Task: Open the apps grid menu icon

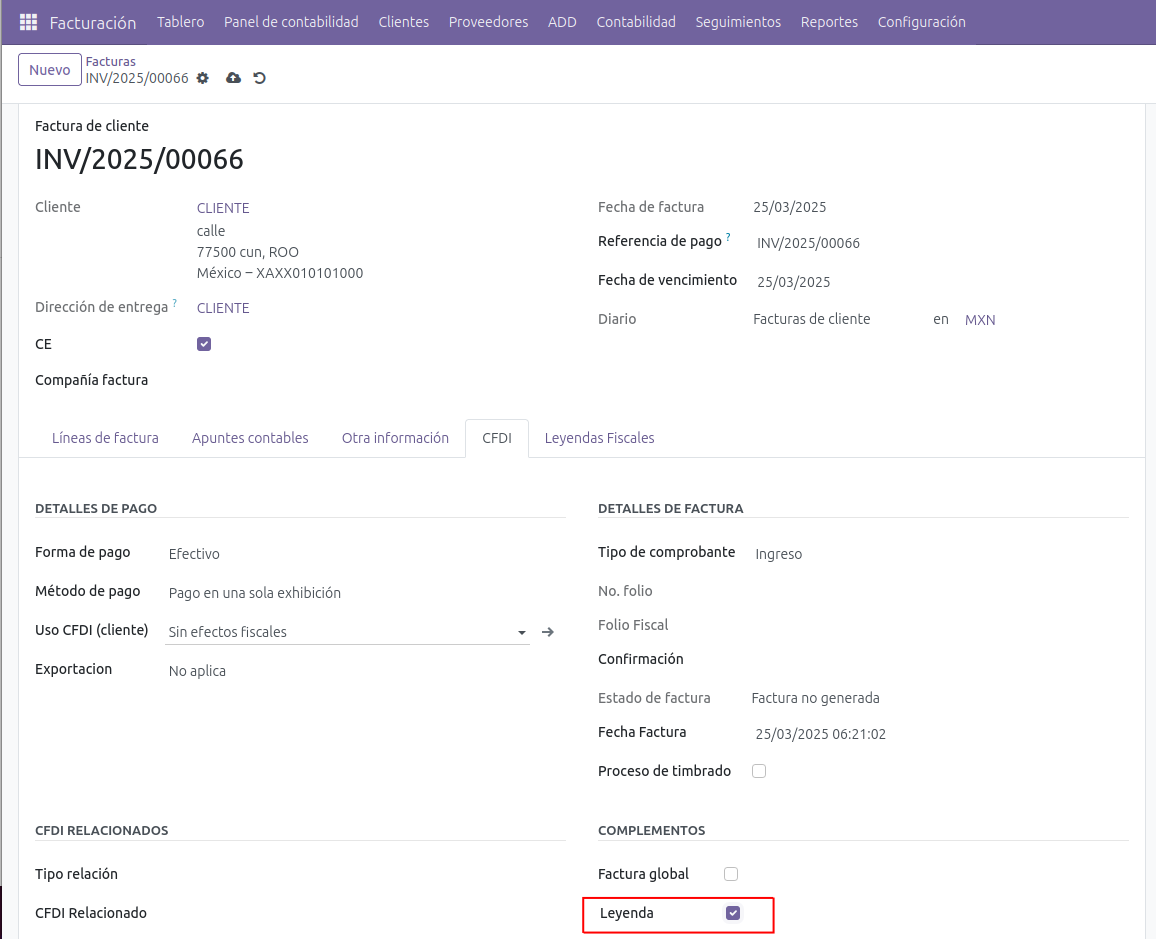Action: pos(28,22)
